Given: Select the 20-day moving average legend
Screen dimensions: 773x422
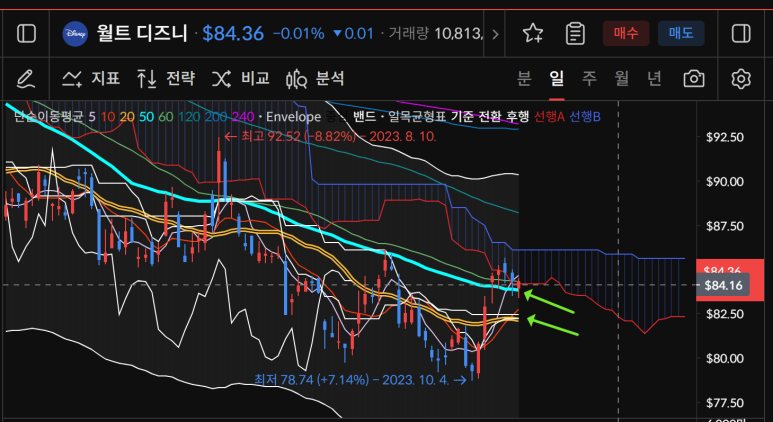Looking at the screenshot, I should pos(127,117).
